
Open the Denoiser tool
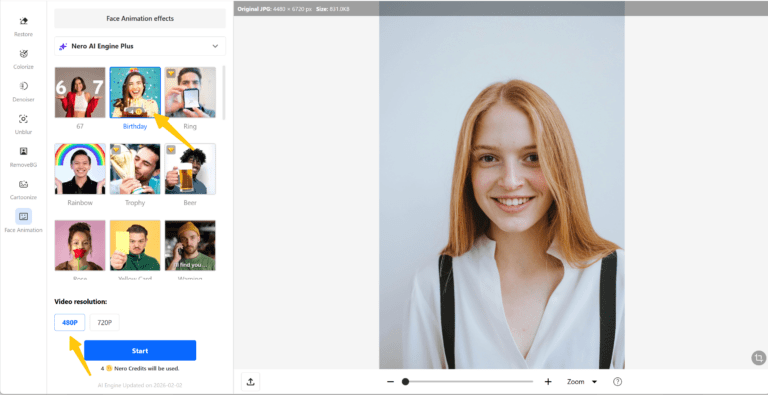click(x=24, y=91)
